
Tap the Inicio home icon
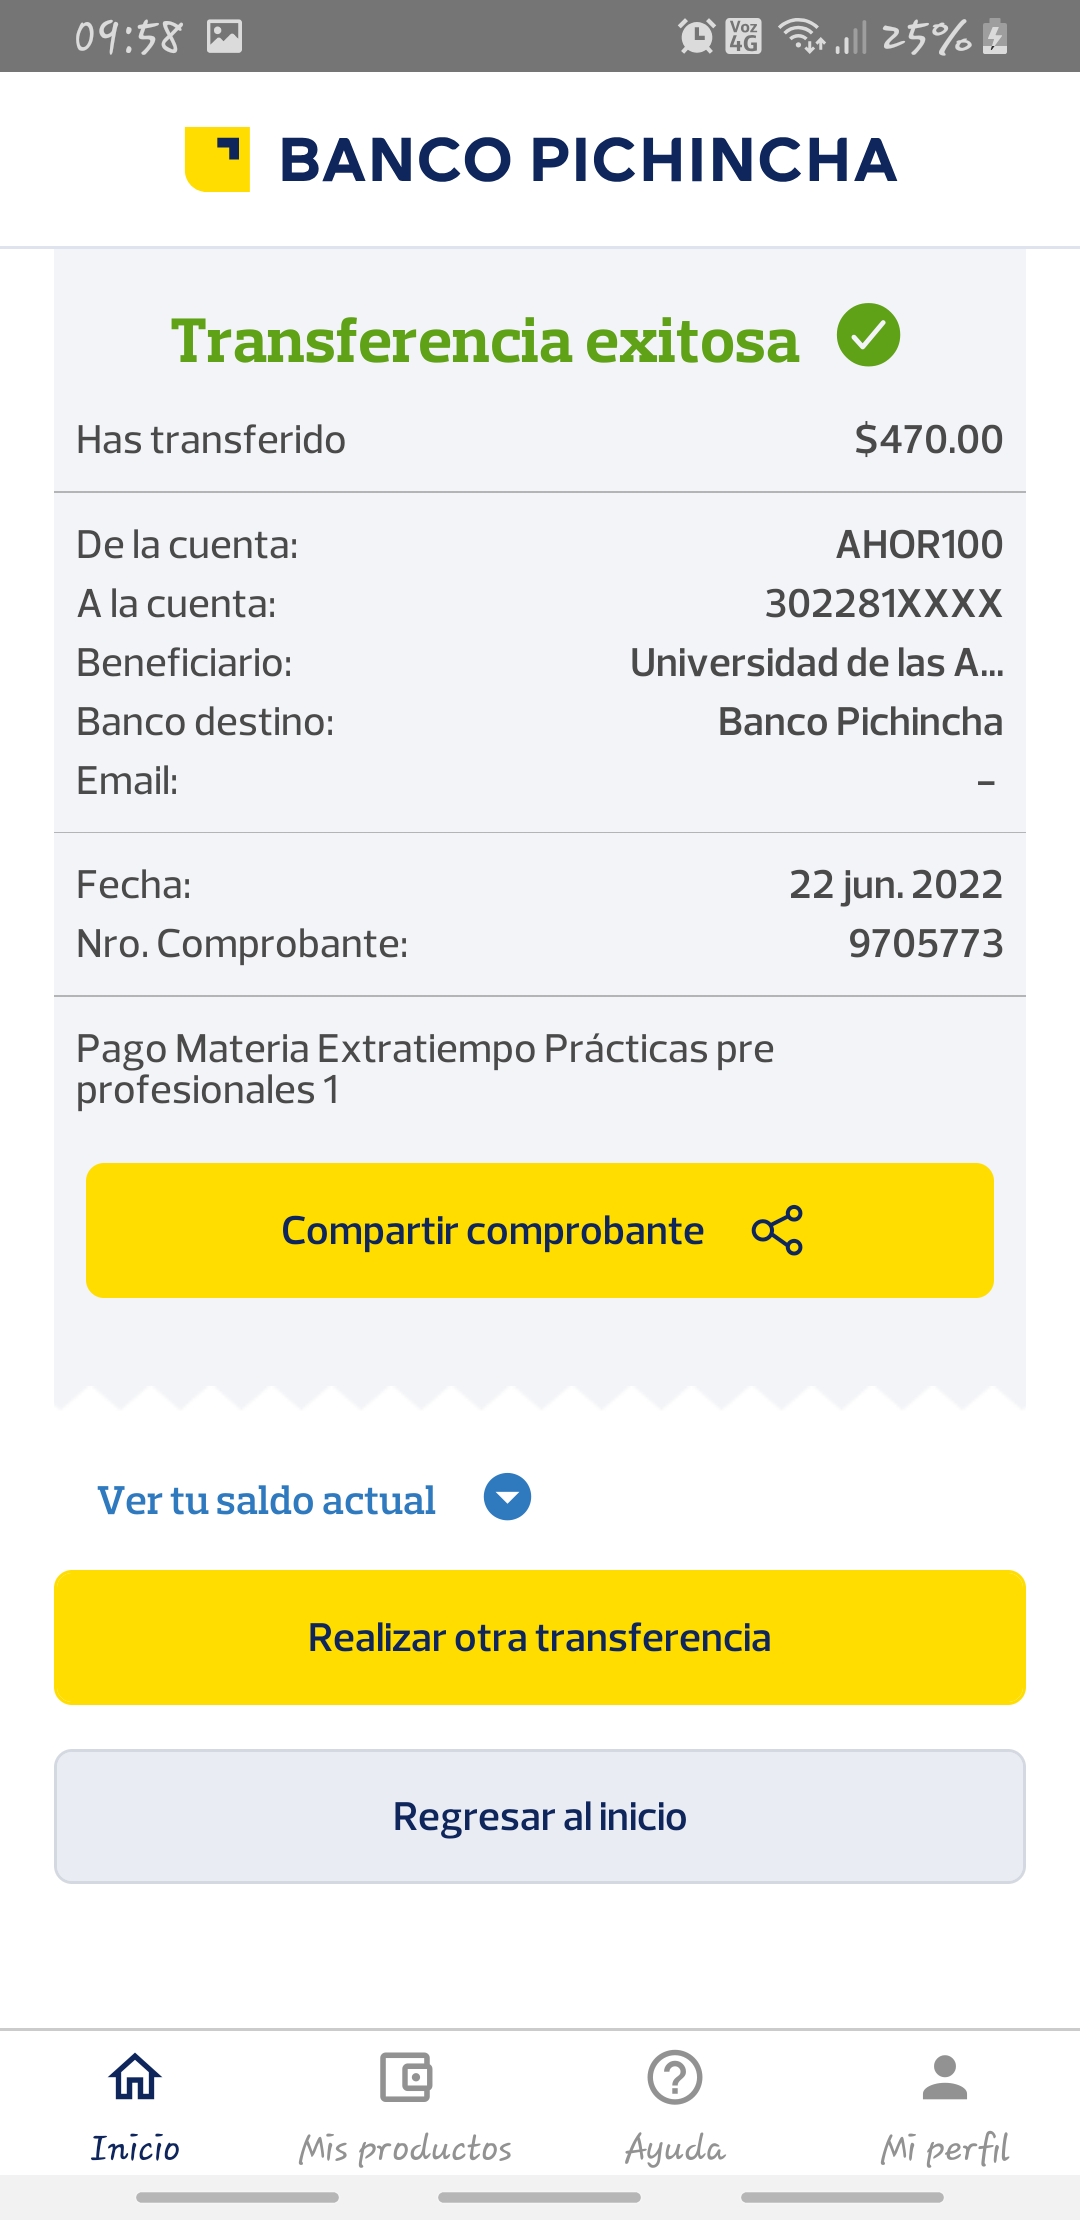(135, 2077)
